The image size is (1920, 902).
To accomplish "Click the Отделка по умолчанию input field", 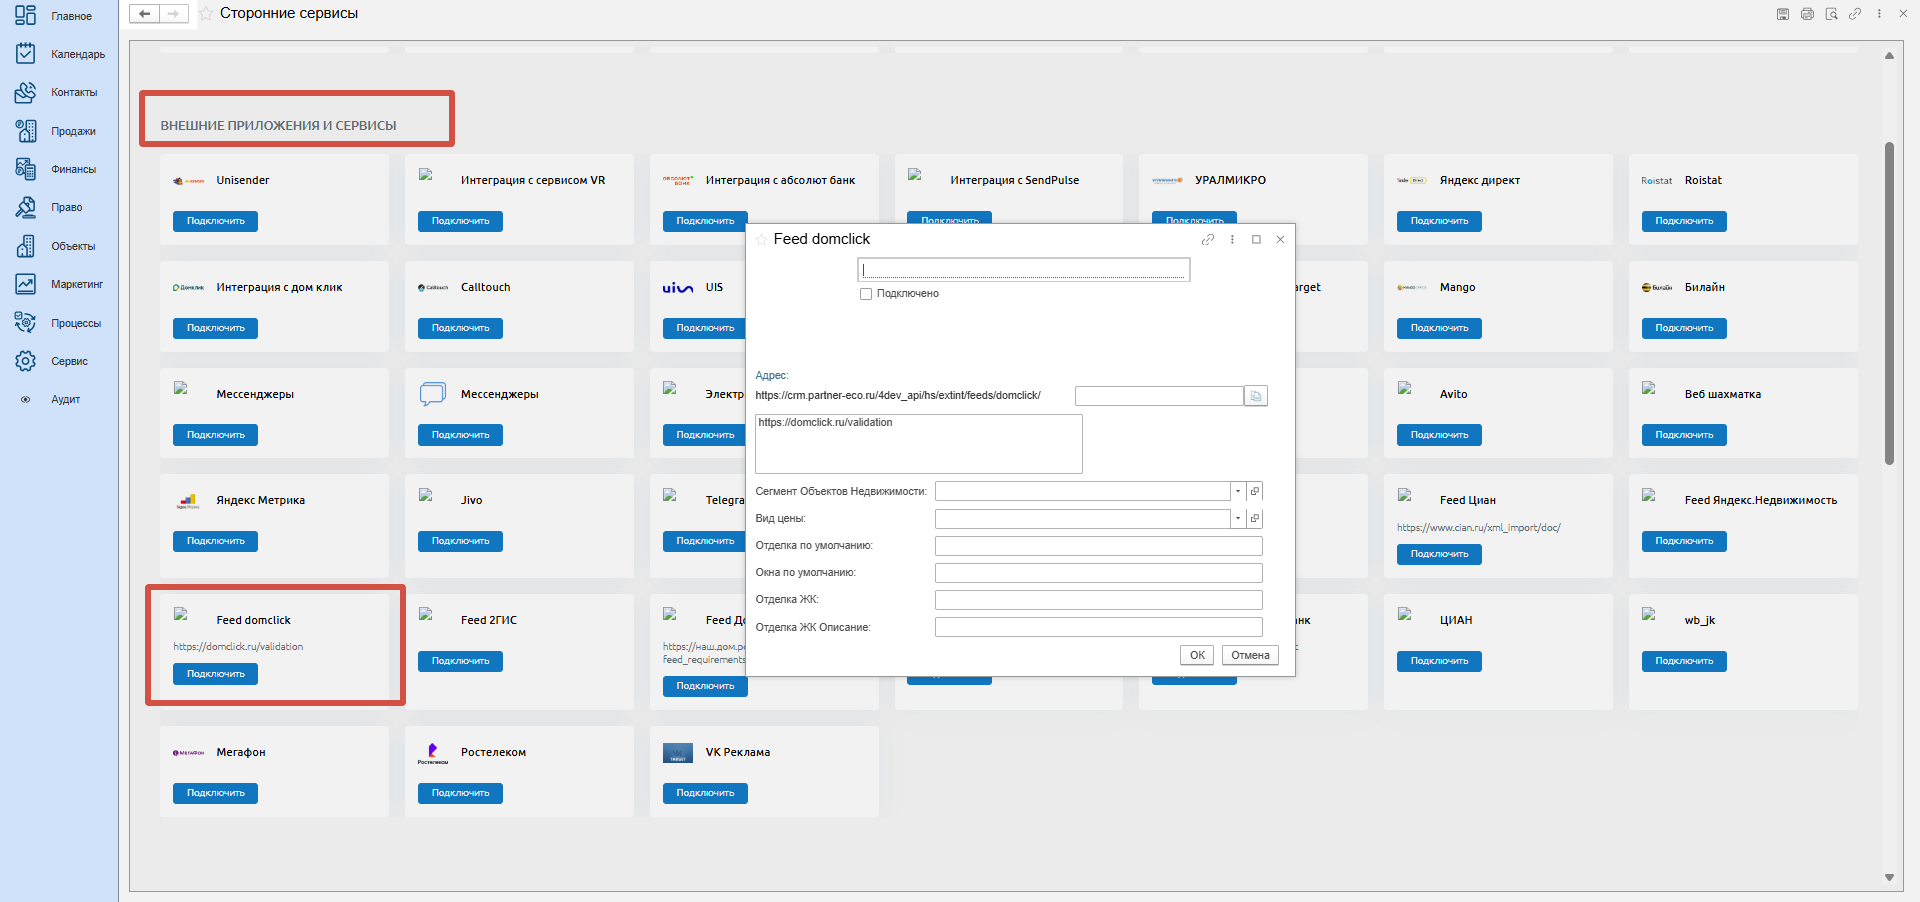I will 1098,546.
